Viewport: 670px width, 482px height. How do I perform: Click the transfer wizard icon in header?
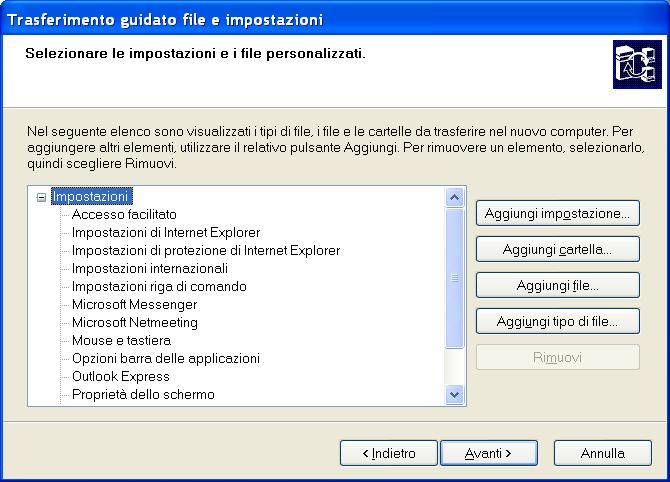[x=632, y=67]
